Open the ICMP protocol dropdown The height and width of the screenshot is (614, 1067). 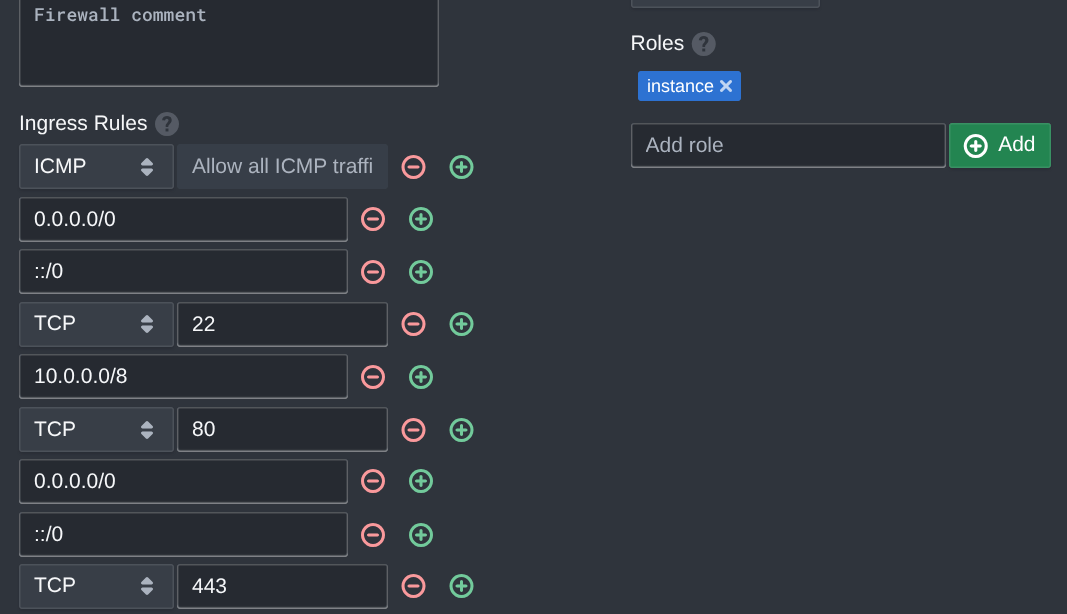(x=96, y=167)
